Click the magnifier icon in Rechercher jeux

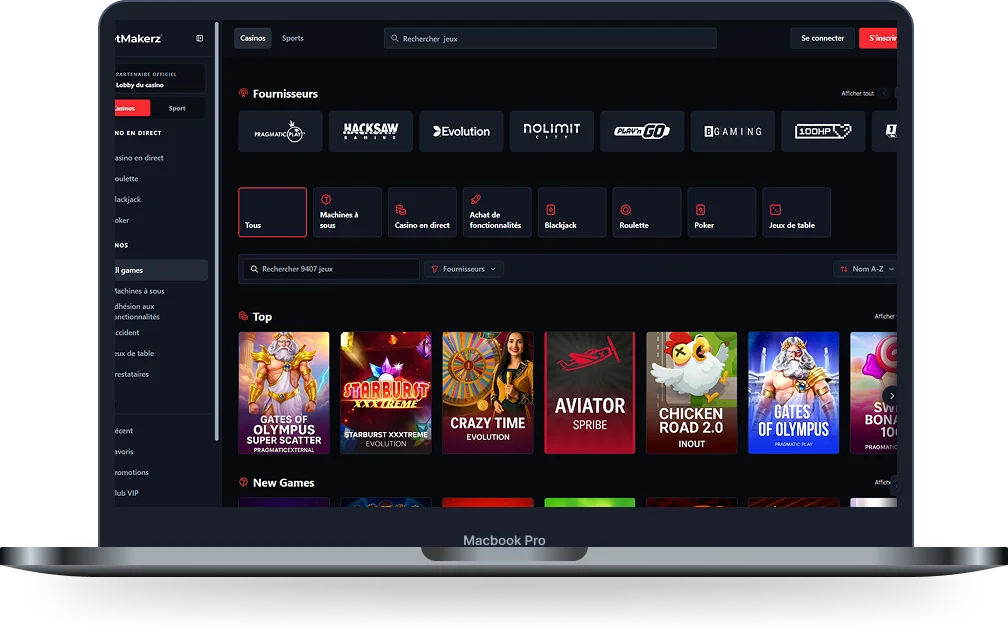click(395, 39)
